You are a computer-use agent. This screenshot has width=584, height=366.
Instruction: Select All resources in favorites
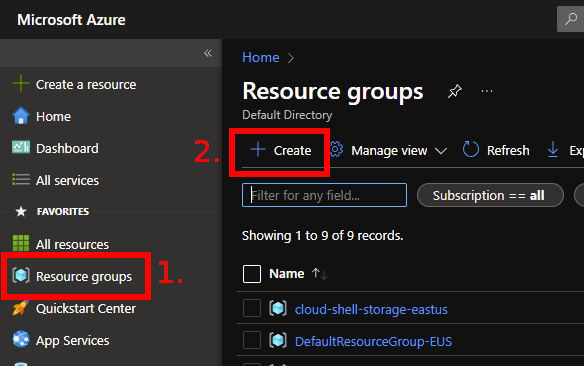pos(72,245)
